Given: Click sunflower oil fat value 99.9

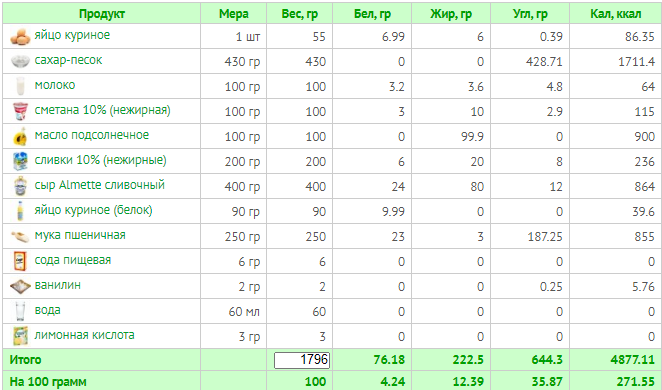Looking at the screenshot, I should [472, 137].
